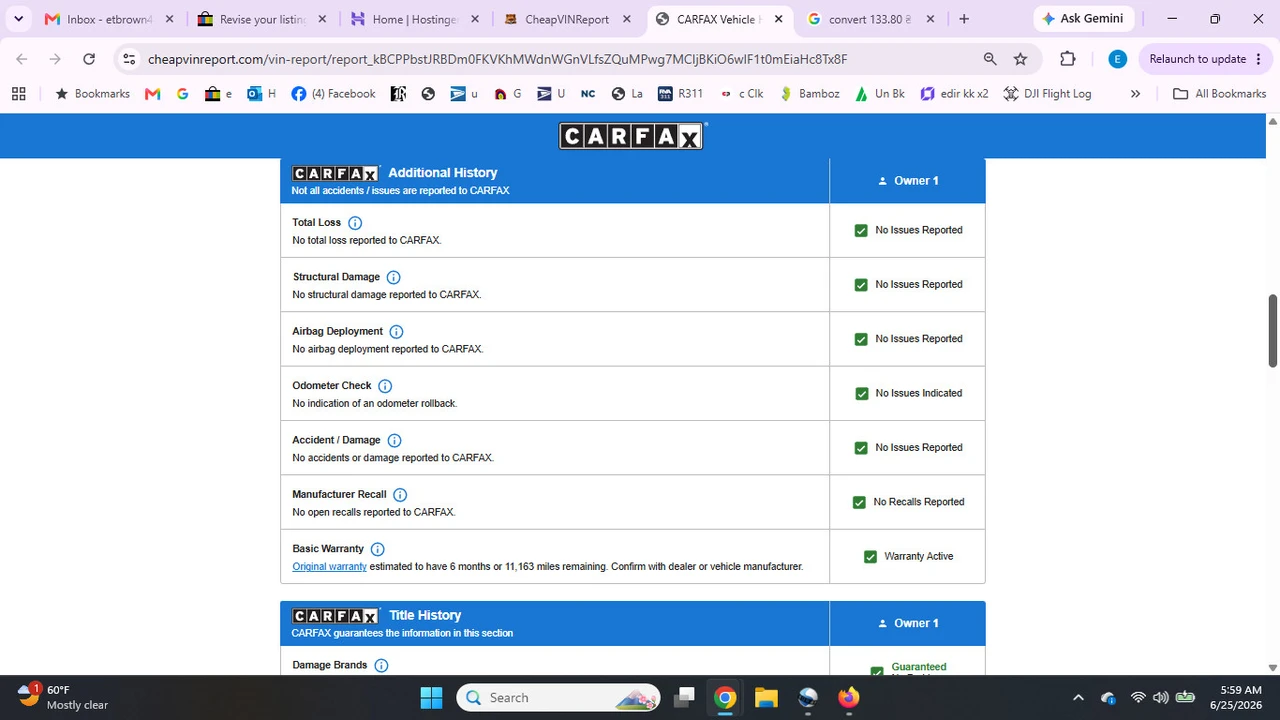The height and width of the screenshot is (720, 1280).
Task: Open the tab search dropdown arrow
Action: (18, 19)
